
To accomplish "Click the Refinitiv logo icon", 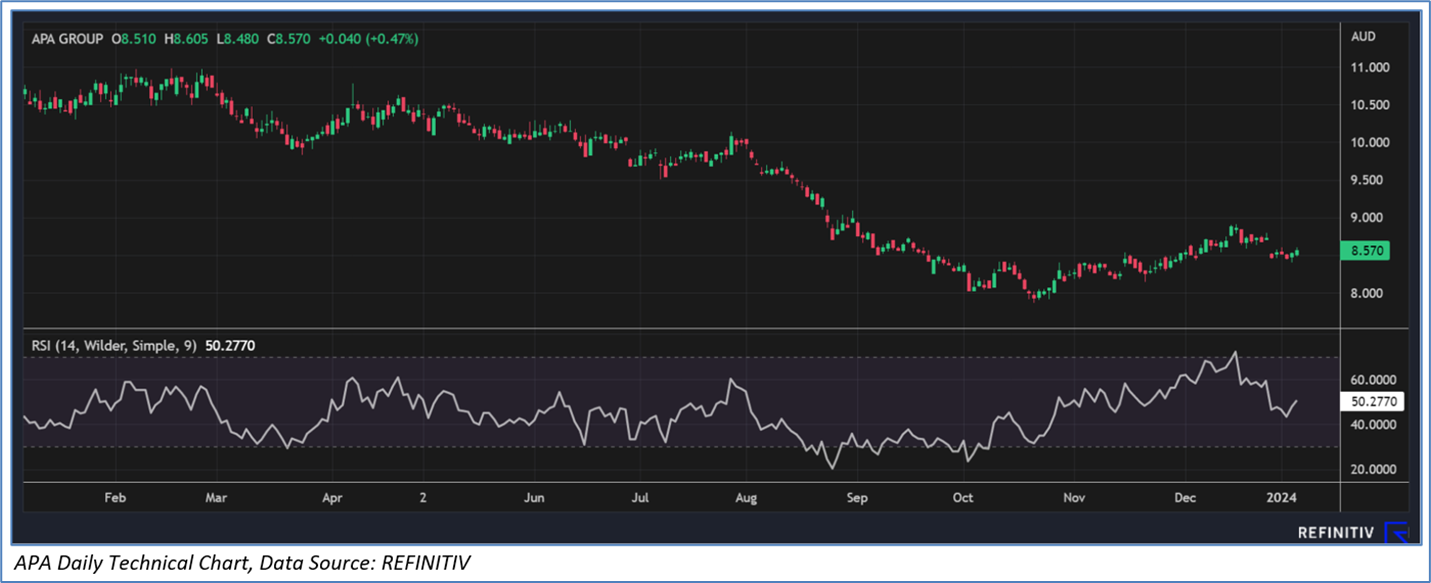I will pos(1397,533).
